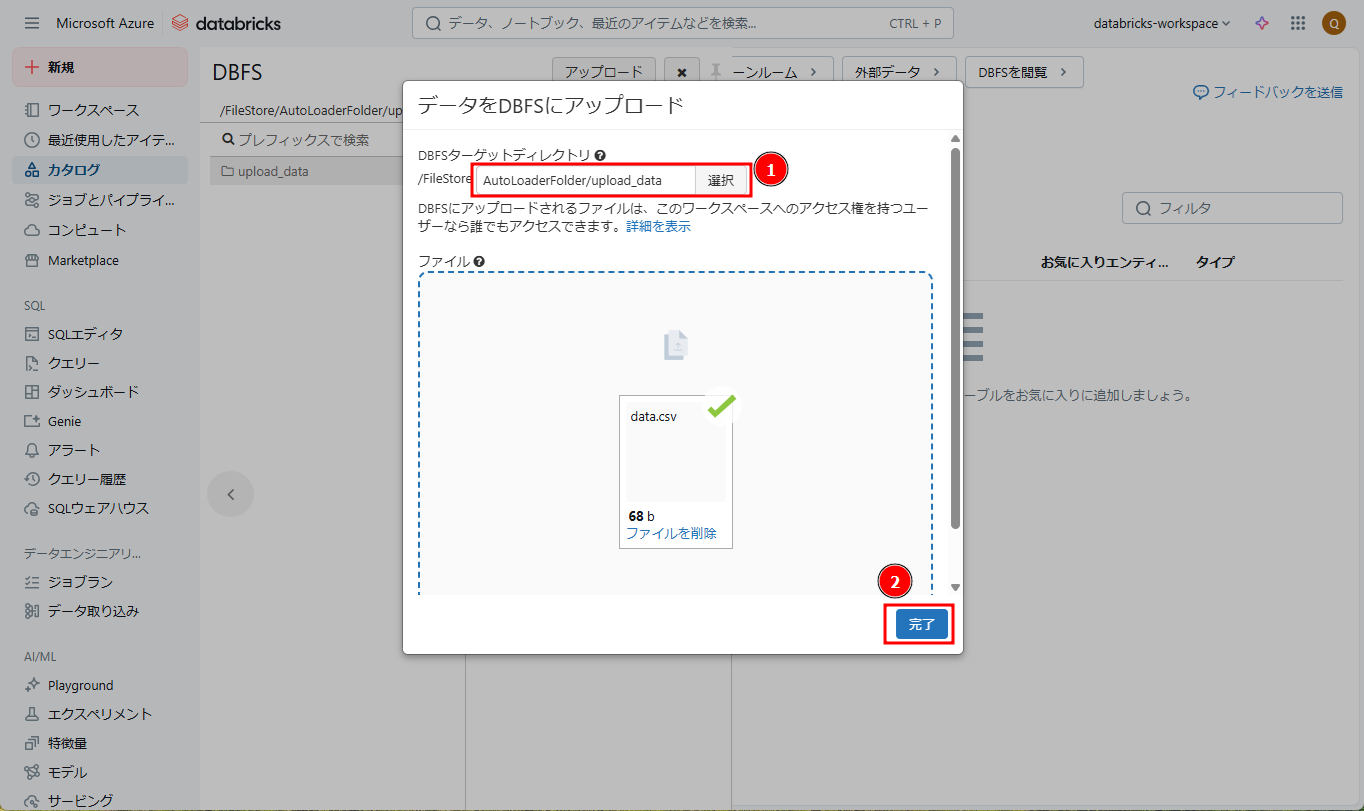Open the DBFSを閲覧 button
This screenshot has height=811, width=1364.
1023,72
